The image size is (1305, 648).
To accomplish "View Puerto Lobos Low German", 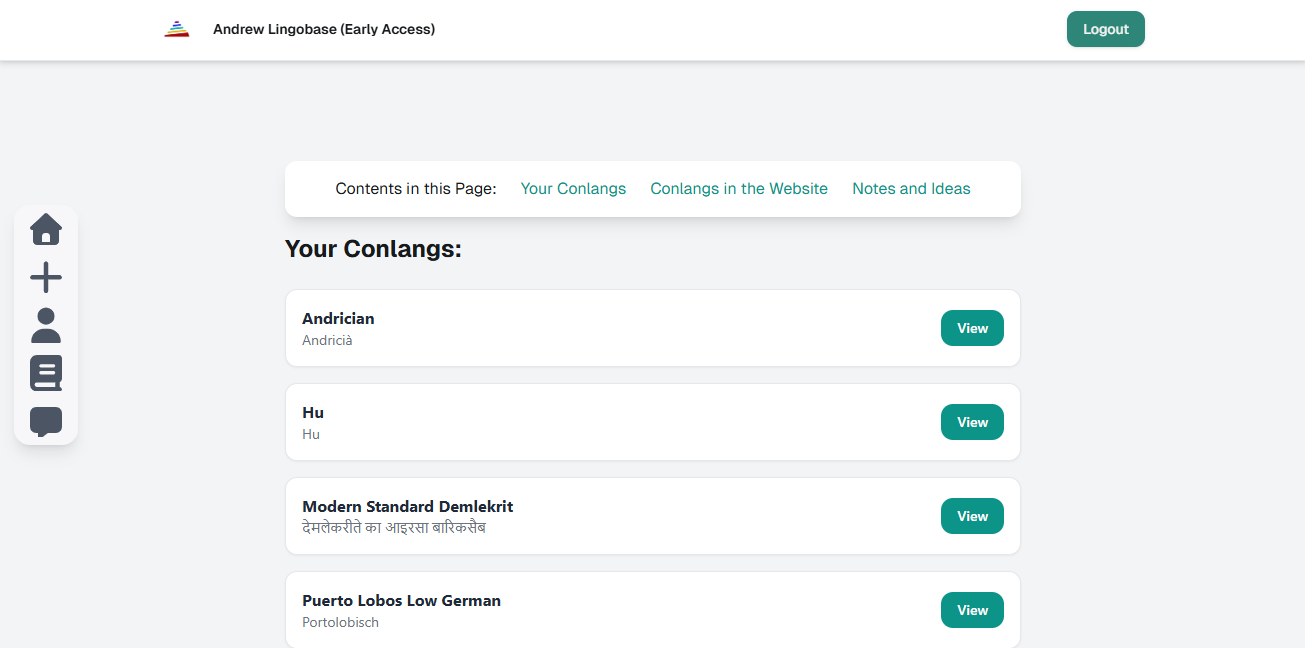I will coord(972,610).
